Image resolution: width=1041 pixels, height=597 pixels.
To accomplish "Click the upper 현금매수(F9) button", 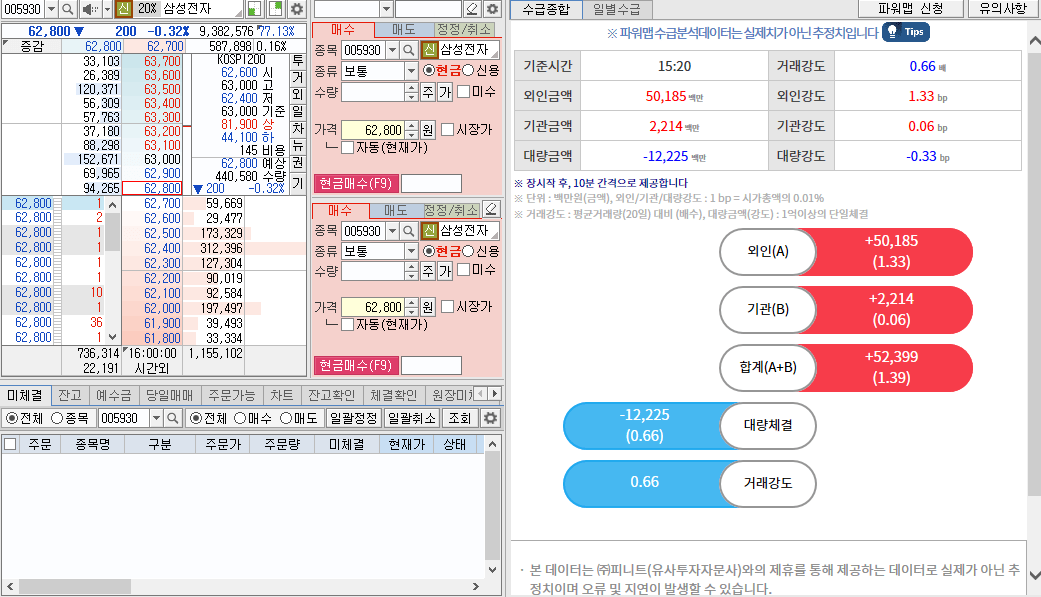I will coord(355,183).
